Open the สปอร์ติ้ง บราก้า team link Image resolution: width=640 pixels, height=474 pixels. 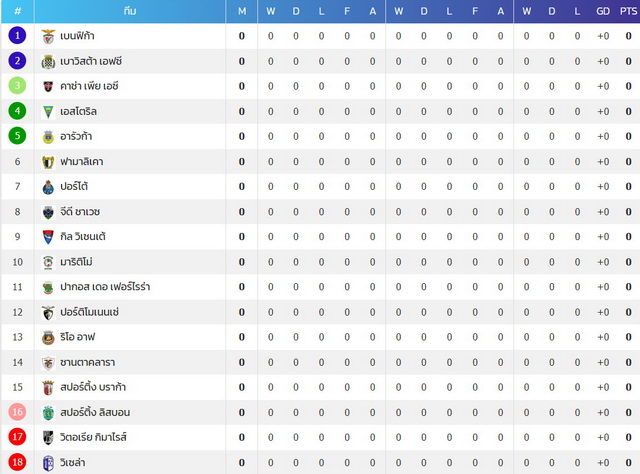tap(93, 387)
